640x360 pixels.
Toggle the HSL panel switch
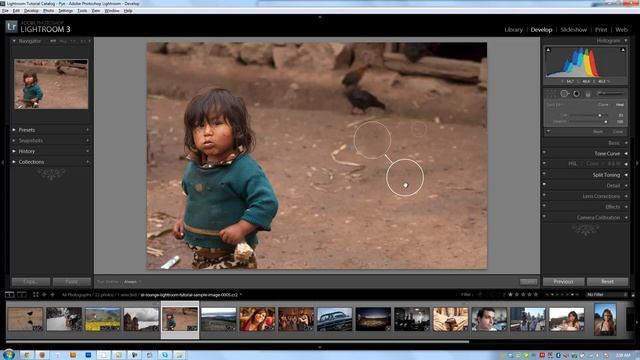pyautogui.click(x=544, y=163)
